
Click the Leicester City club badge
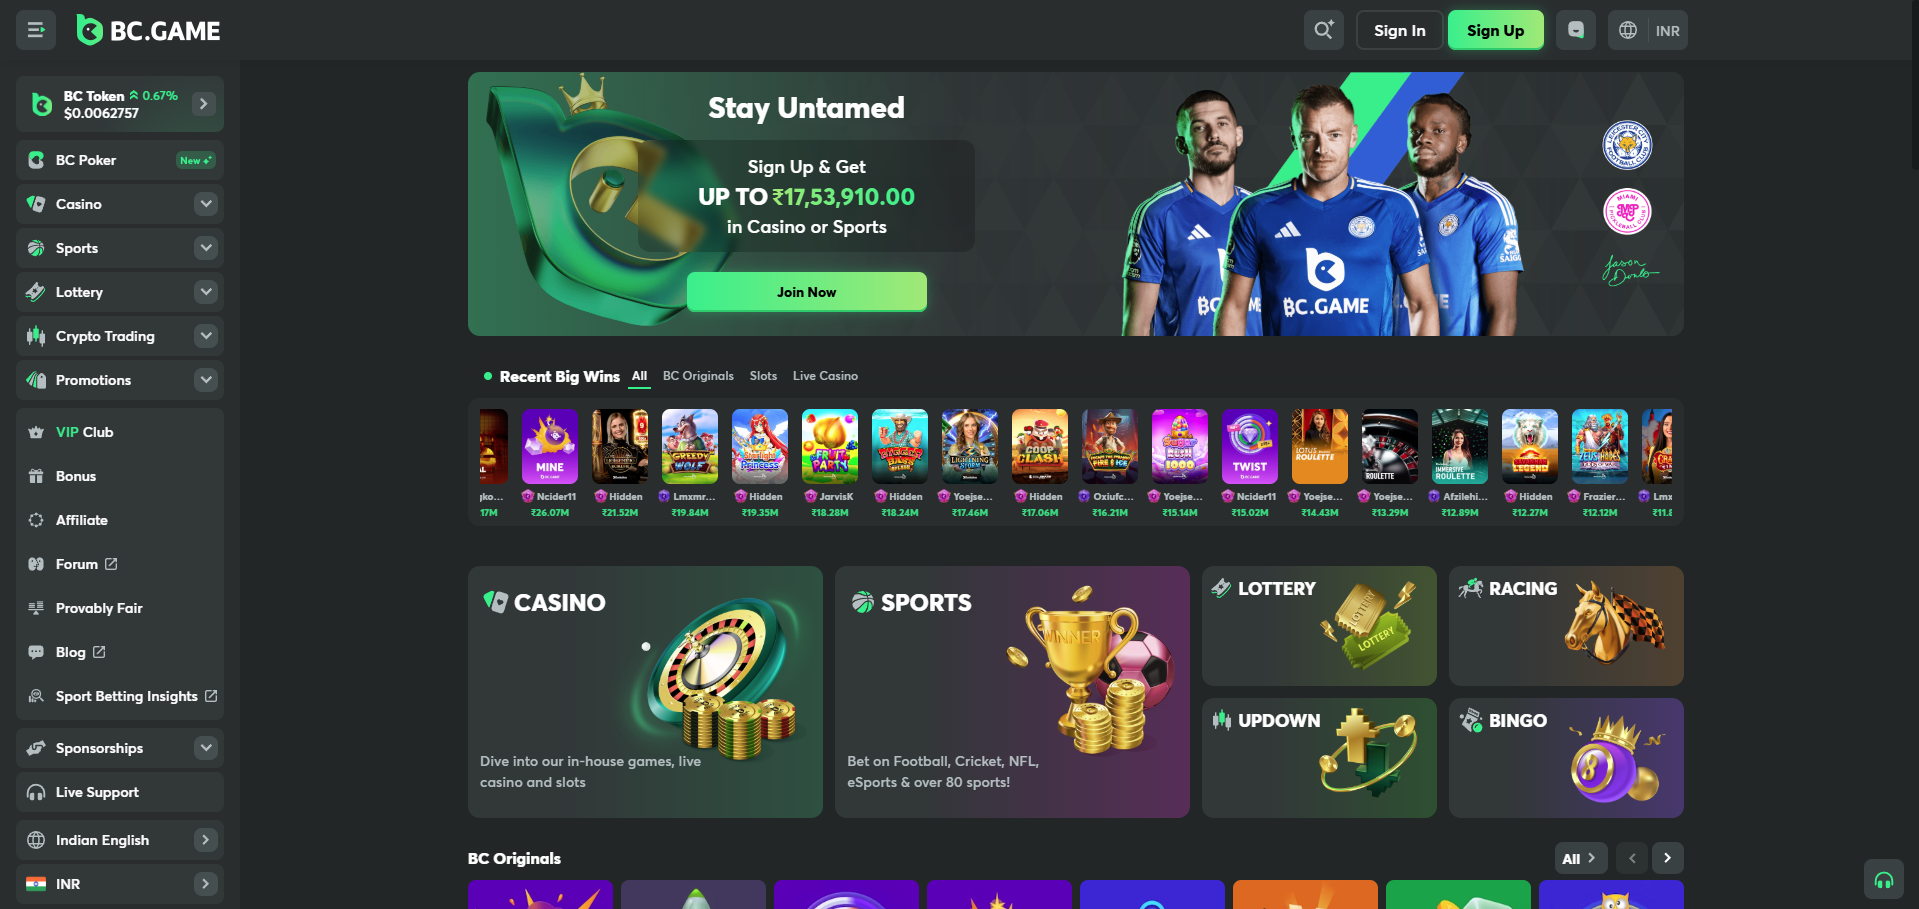point(1627,145)
